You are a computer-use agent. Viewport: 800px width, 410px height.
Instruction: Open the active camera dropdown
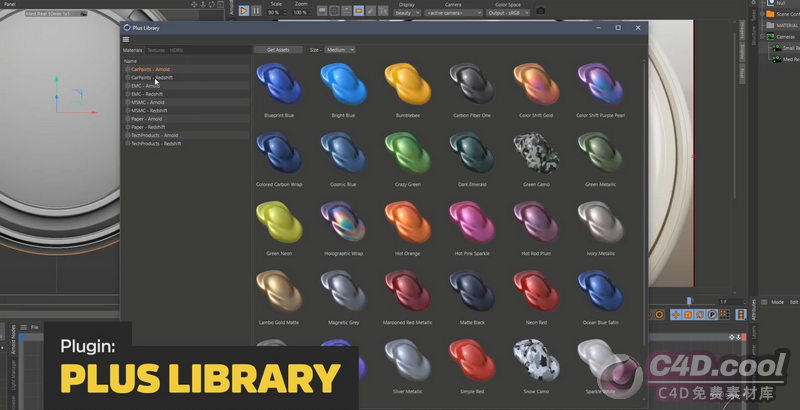454,12
